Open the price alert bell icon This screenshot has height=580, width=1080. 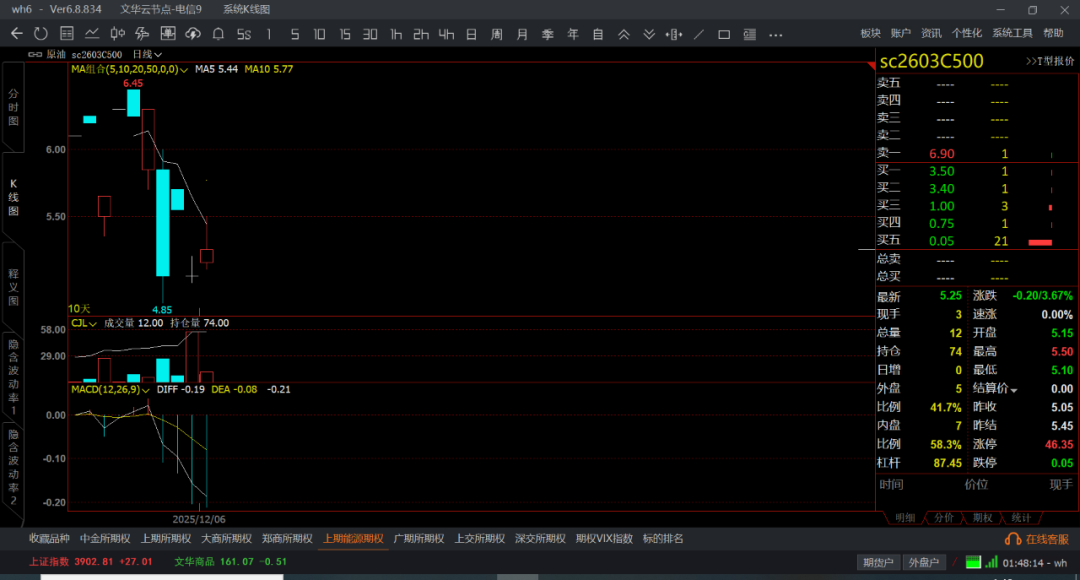(218, 34)
